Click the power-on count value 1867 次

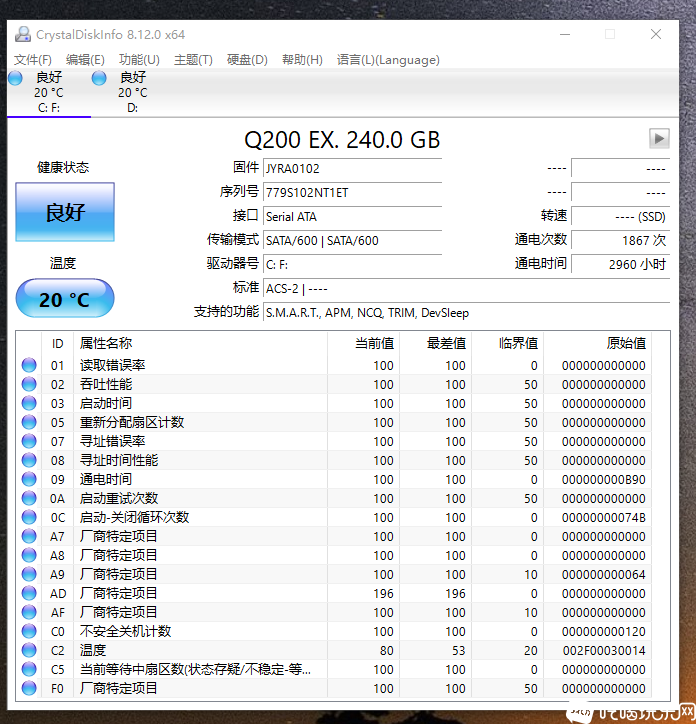click(621, 240)
